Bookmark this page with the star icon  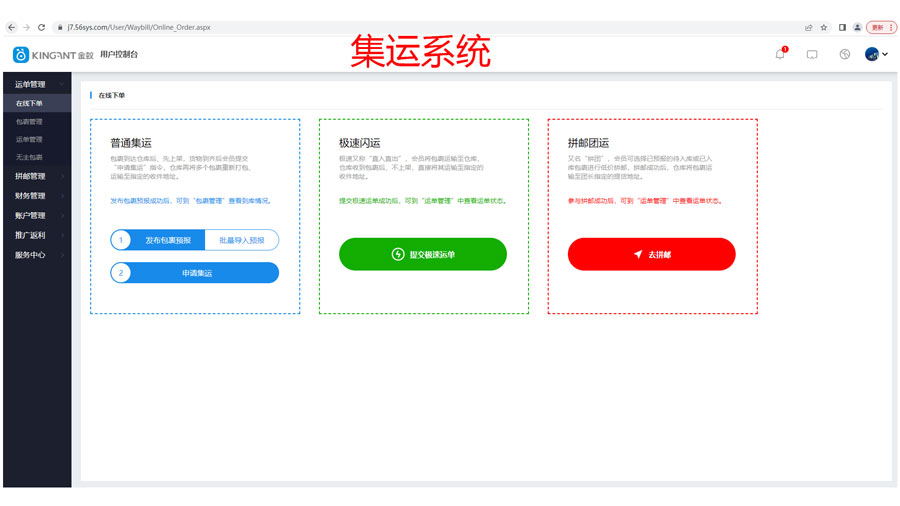click(x=824, y=27)
